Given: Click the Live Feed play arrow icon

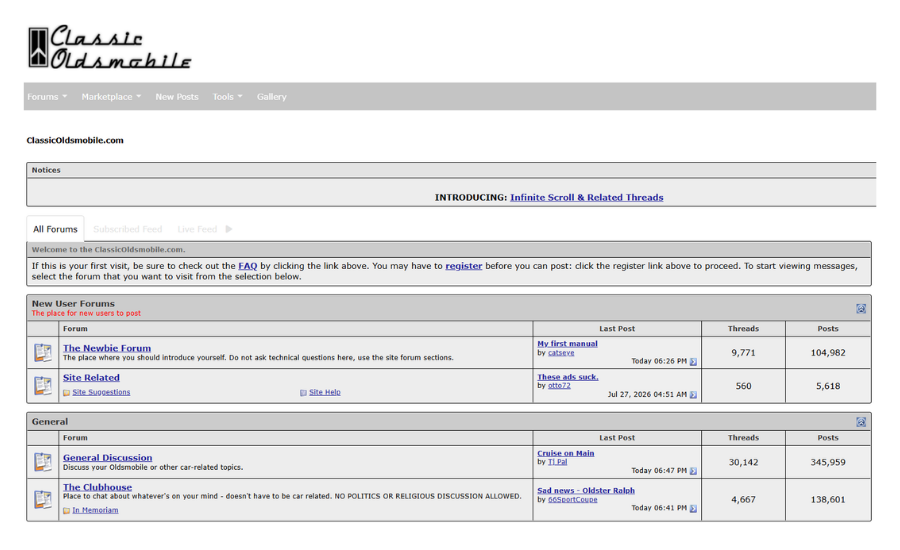Looking at the screenshot, I should [x=228, y=229].
